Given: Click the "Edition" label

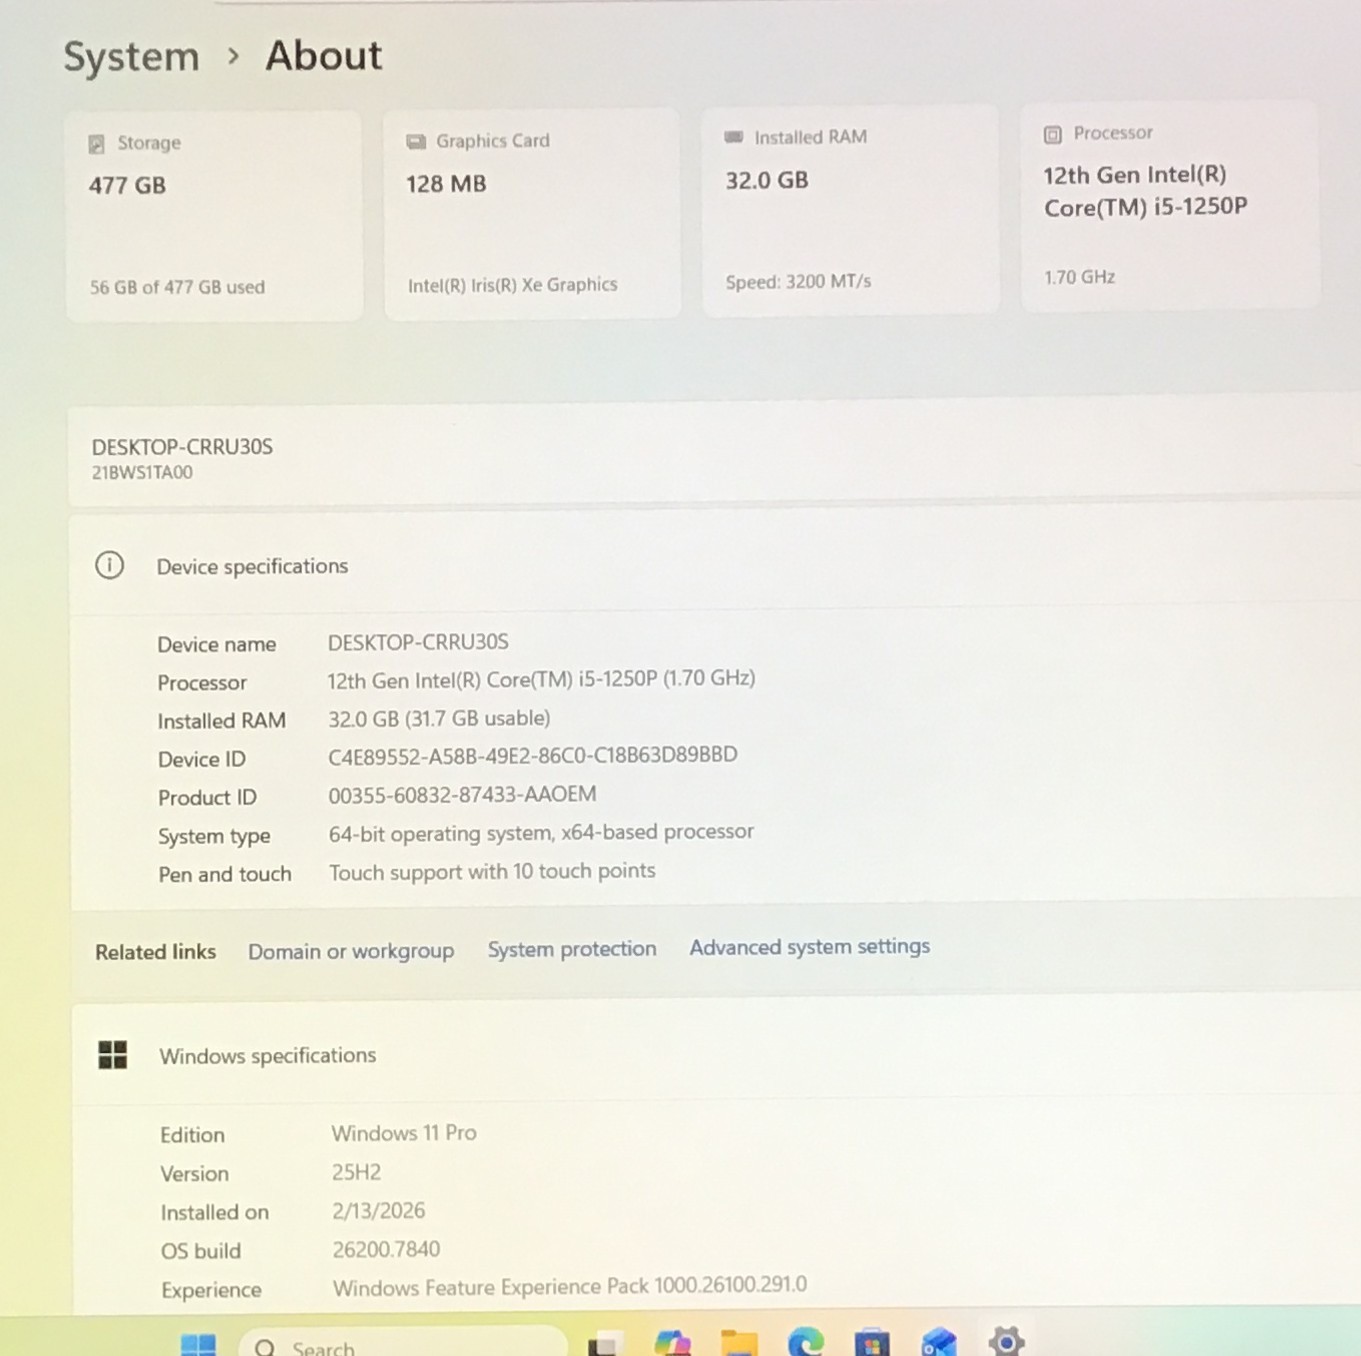Looking at the screenshot, I should (x=193, y=1135).
